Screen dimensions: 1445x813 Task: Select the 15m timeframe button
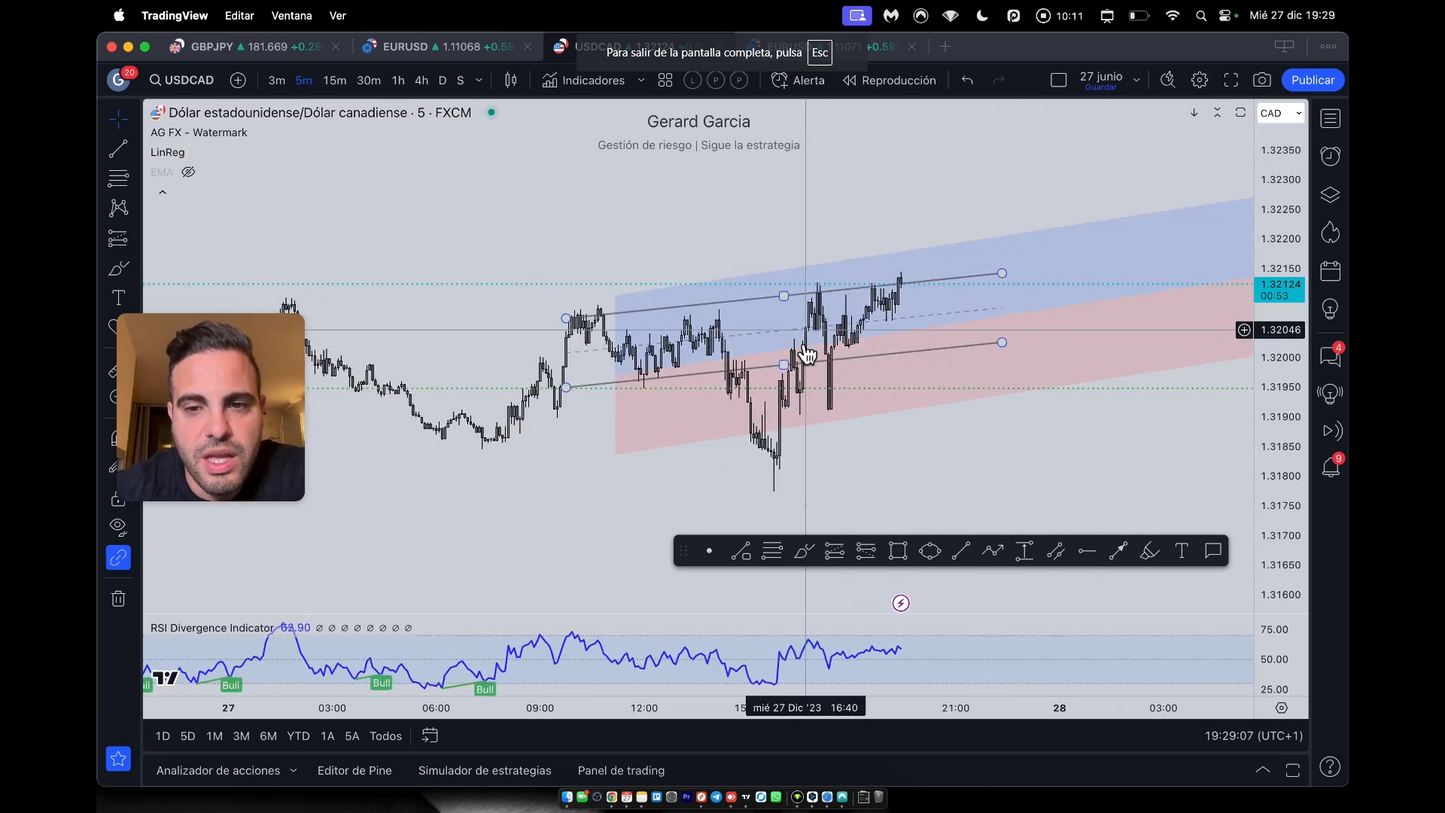(334, 80)
